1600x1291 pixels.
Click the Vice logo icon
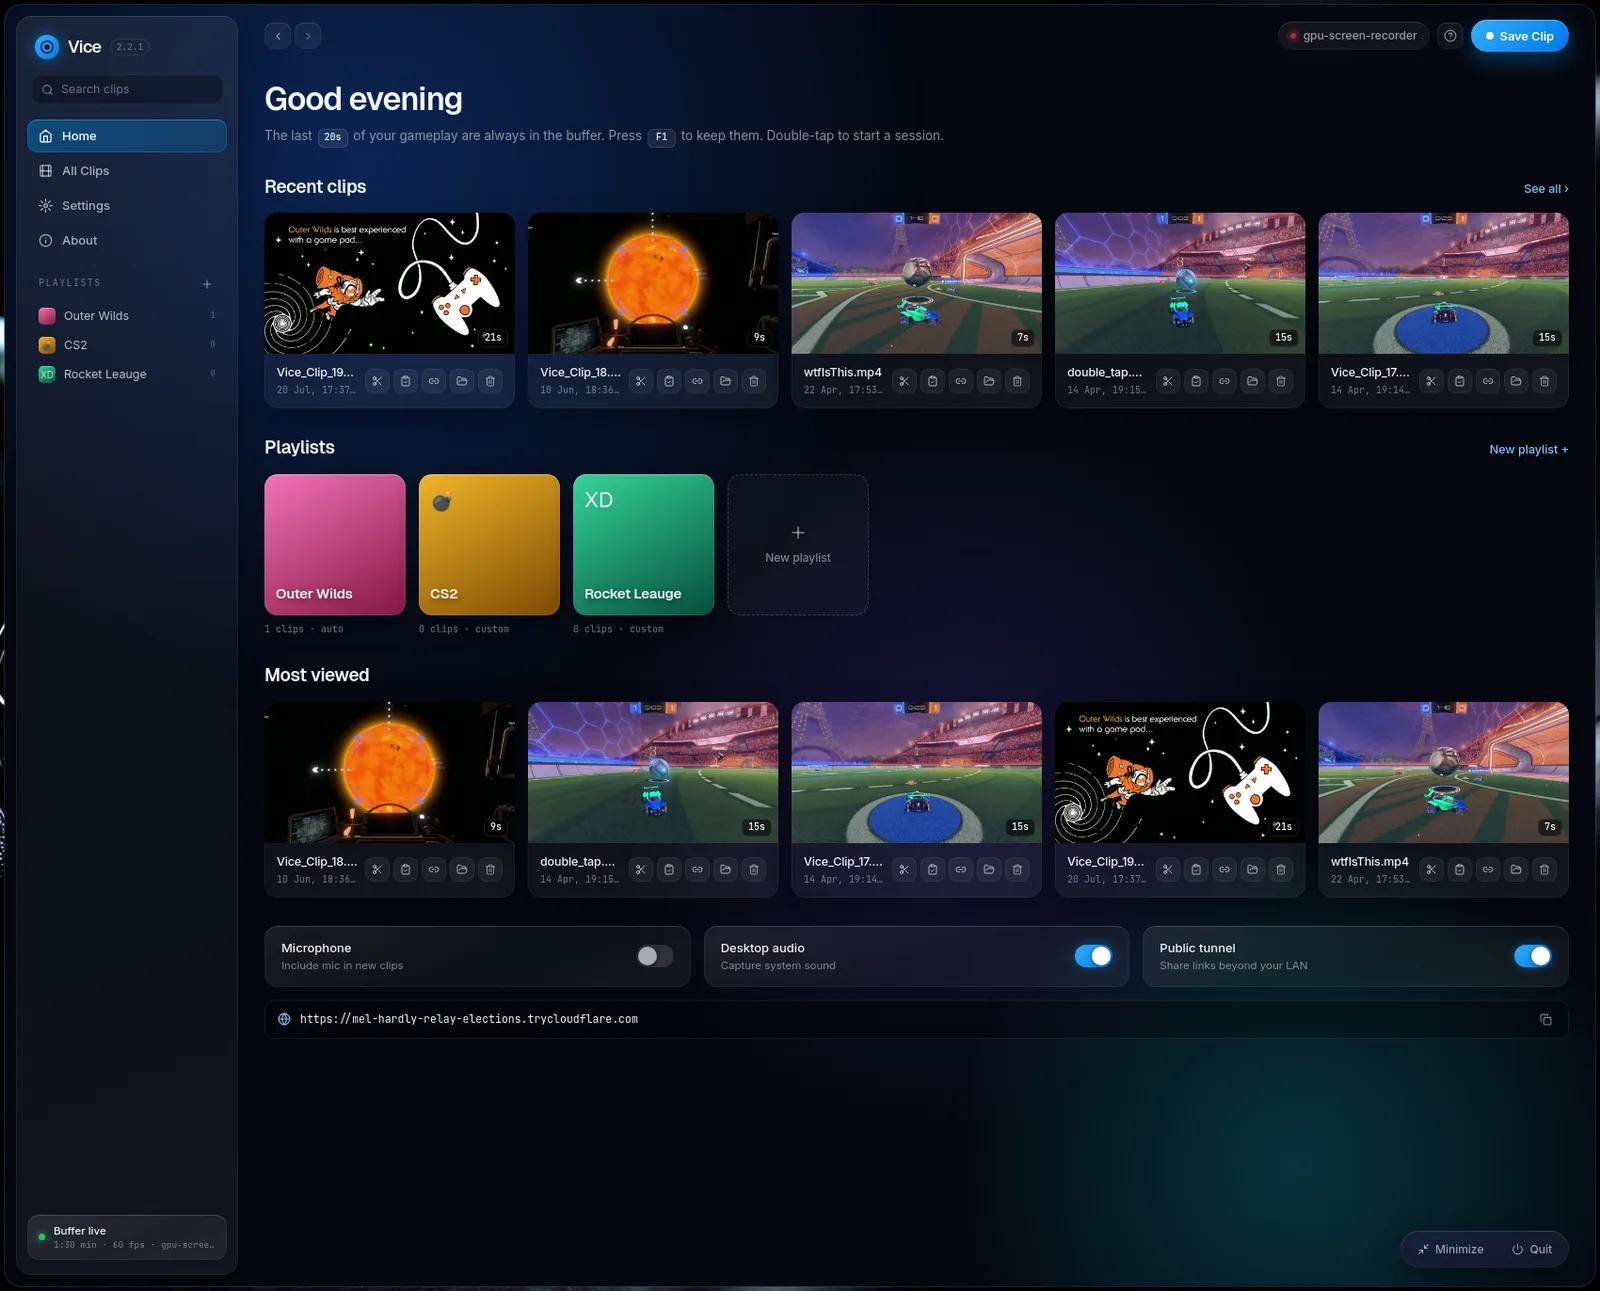tap(47, 47)
